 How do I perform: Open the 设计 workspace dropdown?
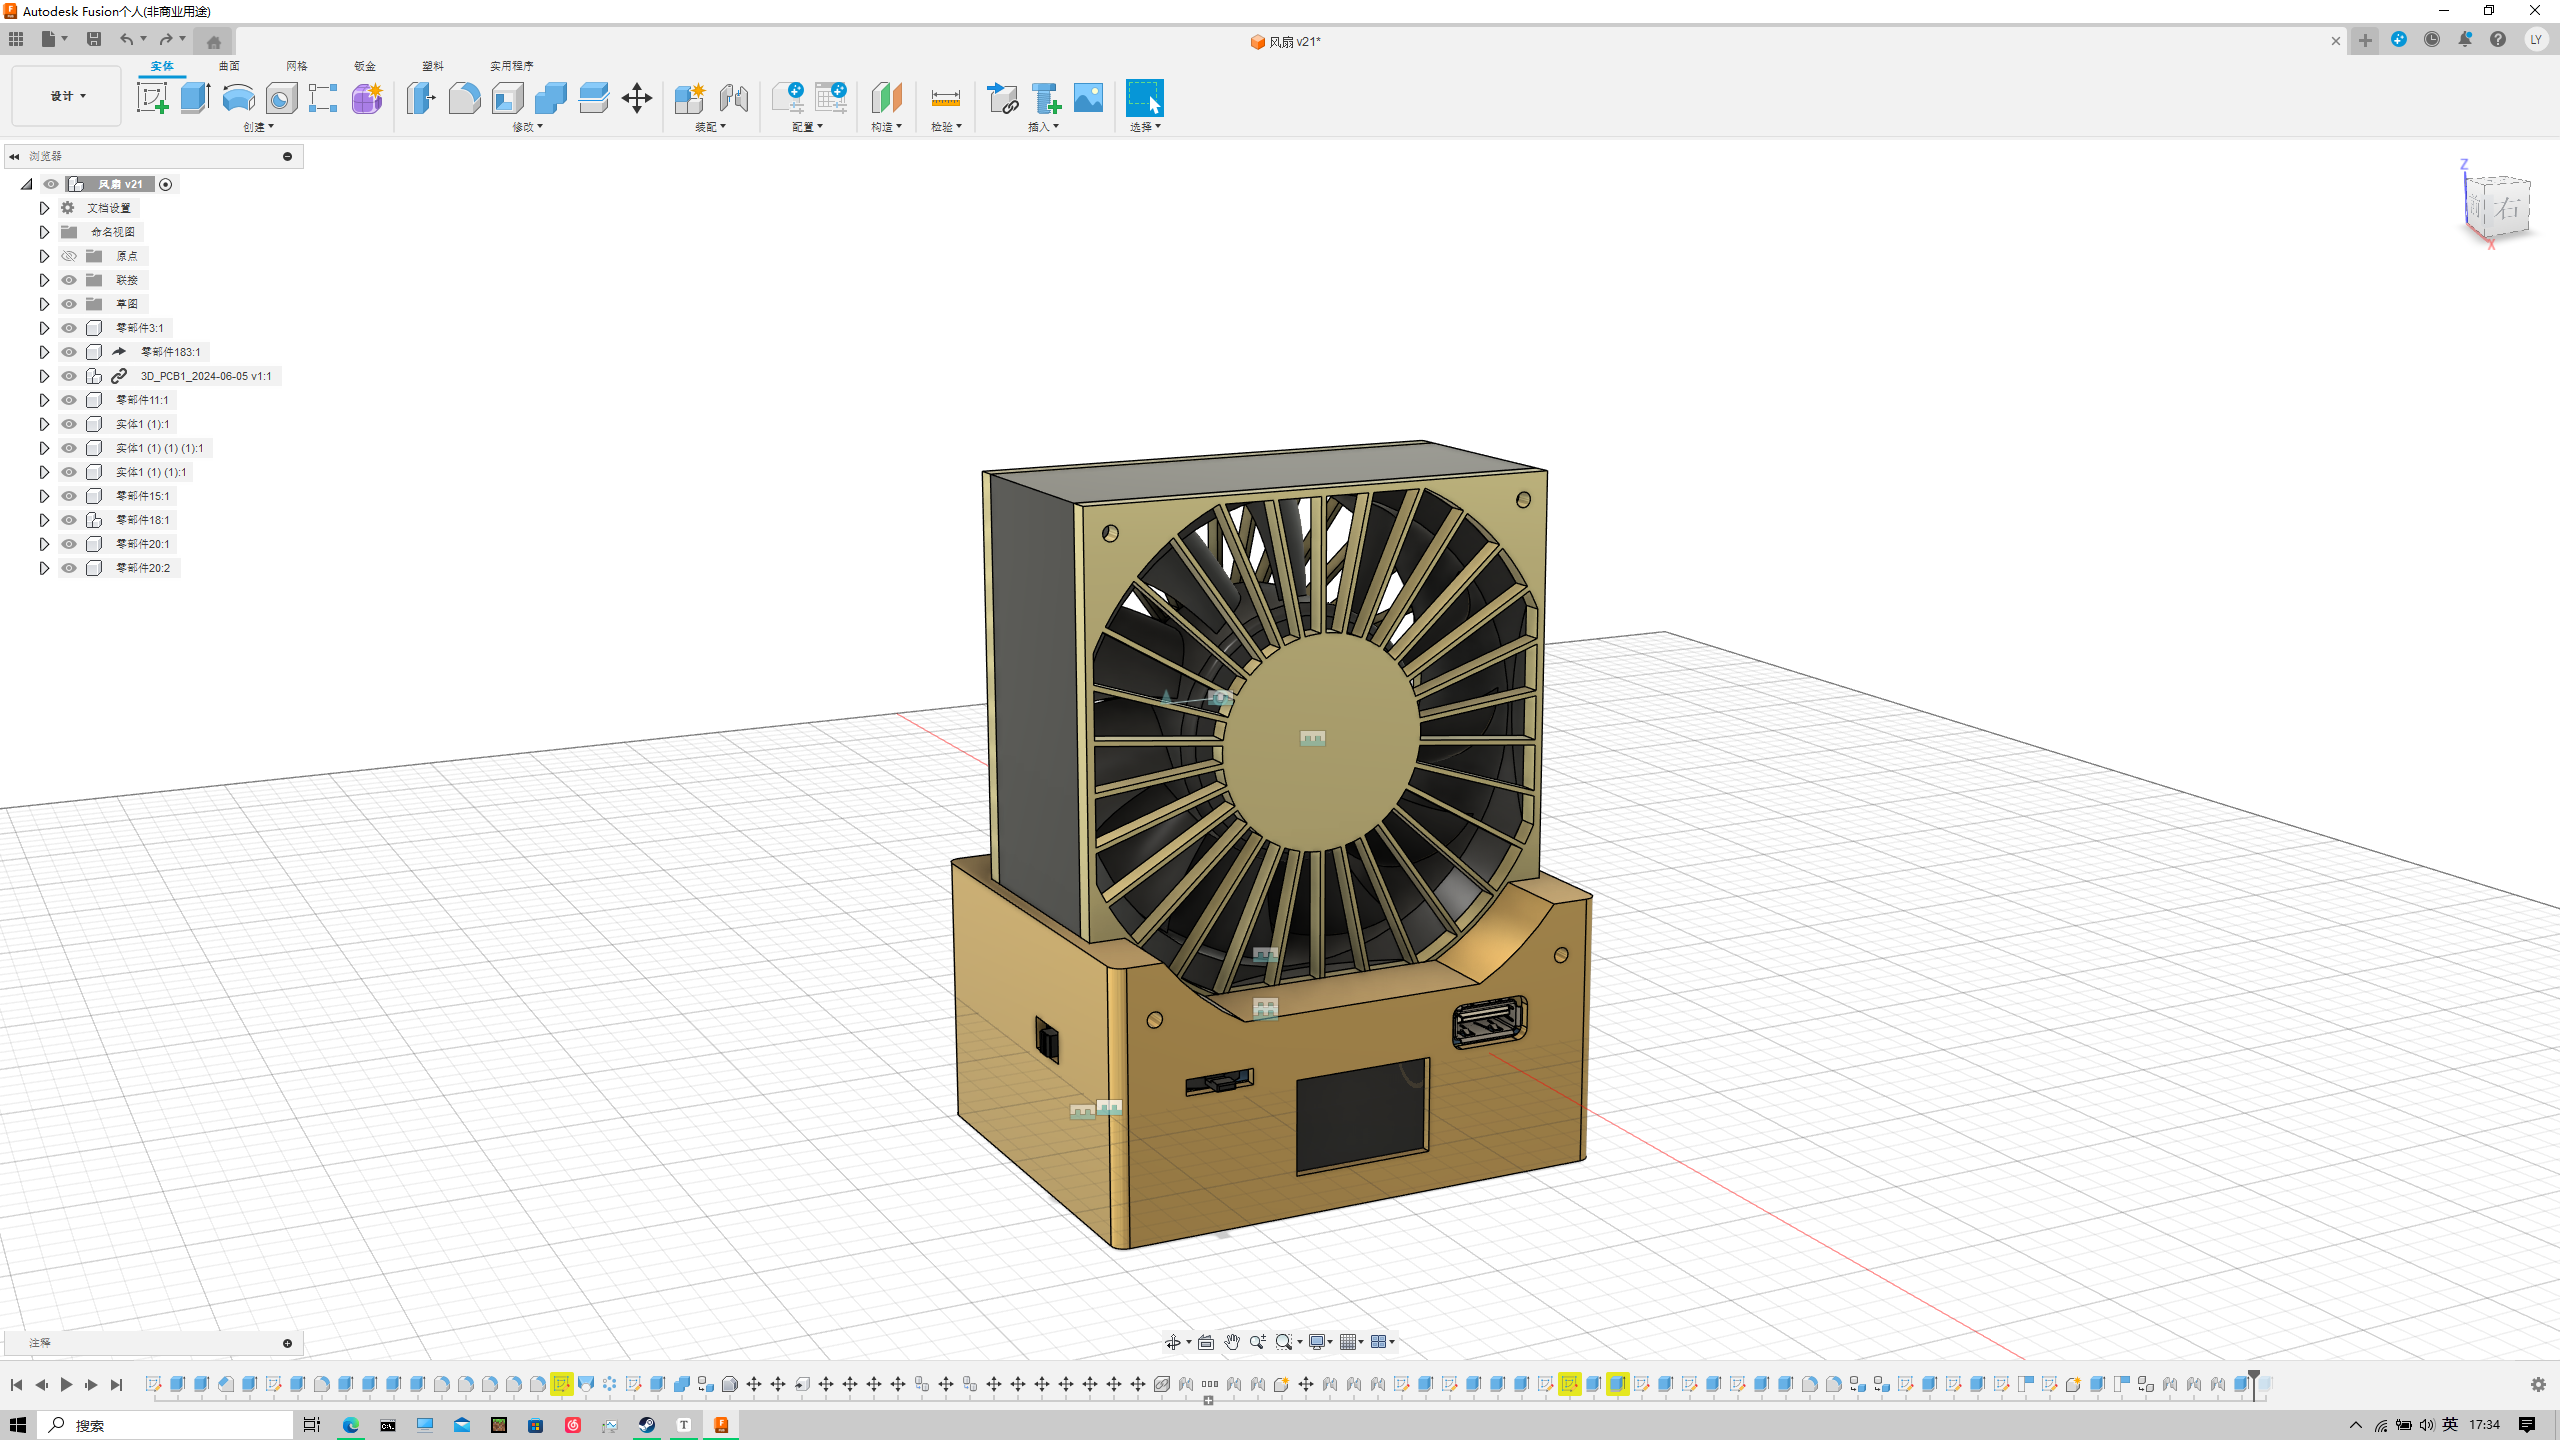(67, 96)
